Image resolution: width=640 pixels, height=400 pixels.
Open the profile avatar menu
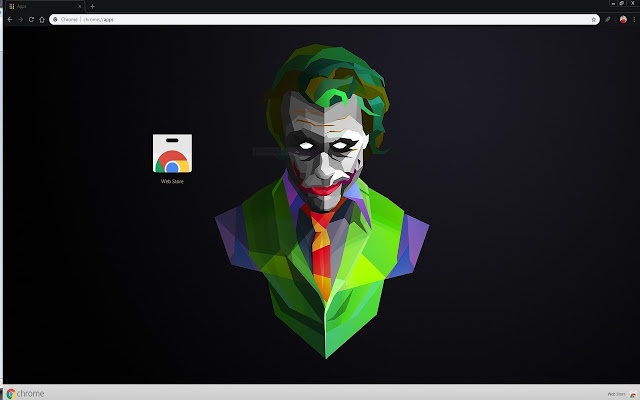click(622, 19)
